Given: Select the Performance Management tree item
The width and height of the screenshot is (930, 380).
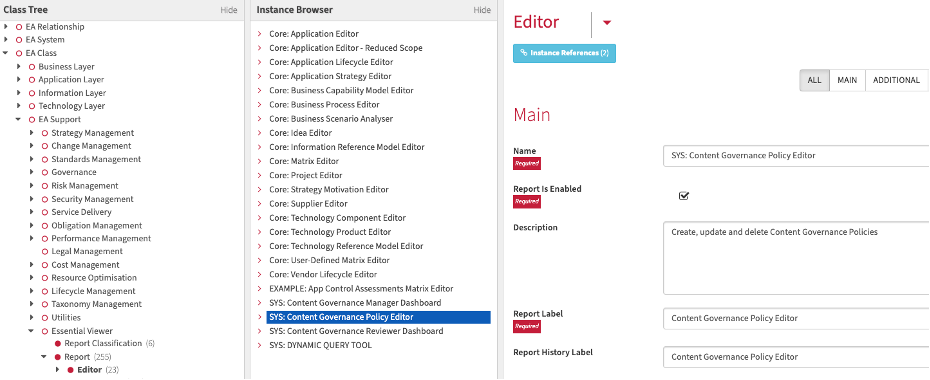Looking at the screenshot, I should click(101, 238).
